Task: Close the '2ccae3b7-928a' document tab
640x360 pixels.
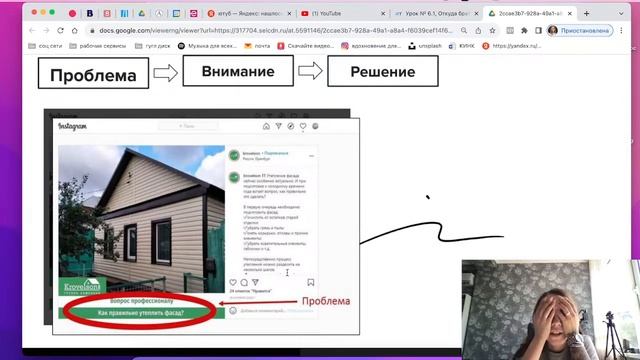Action: [x=570, y=13]
